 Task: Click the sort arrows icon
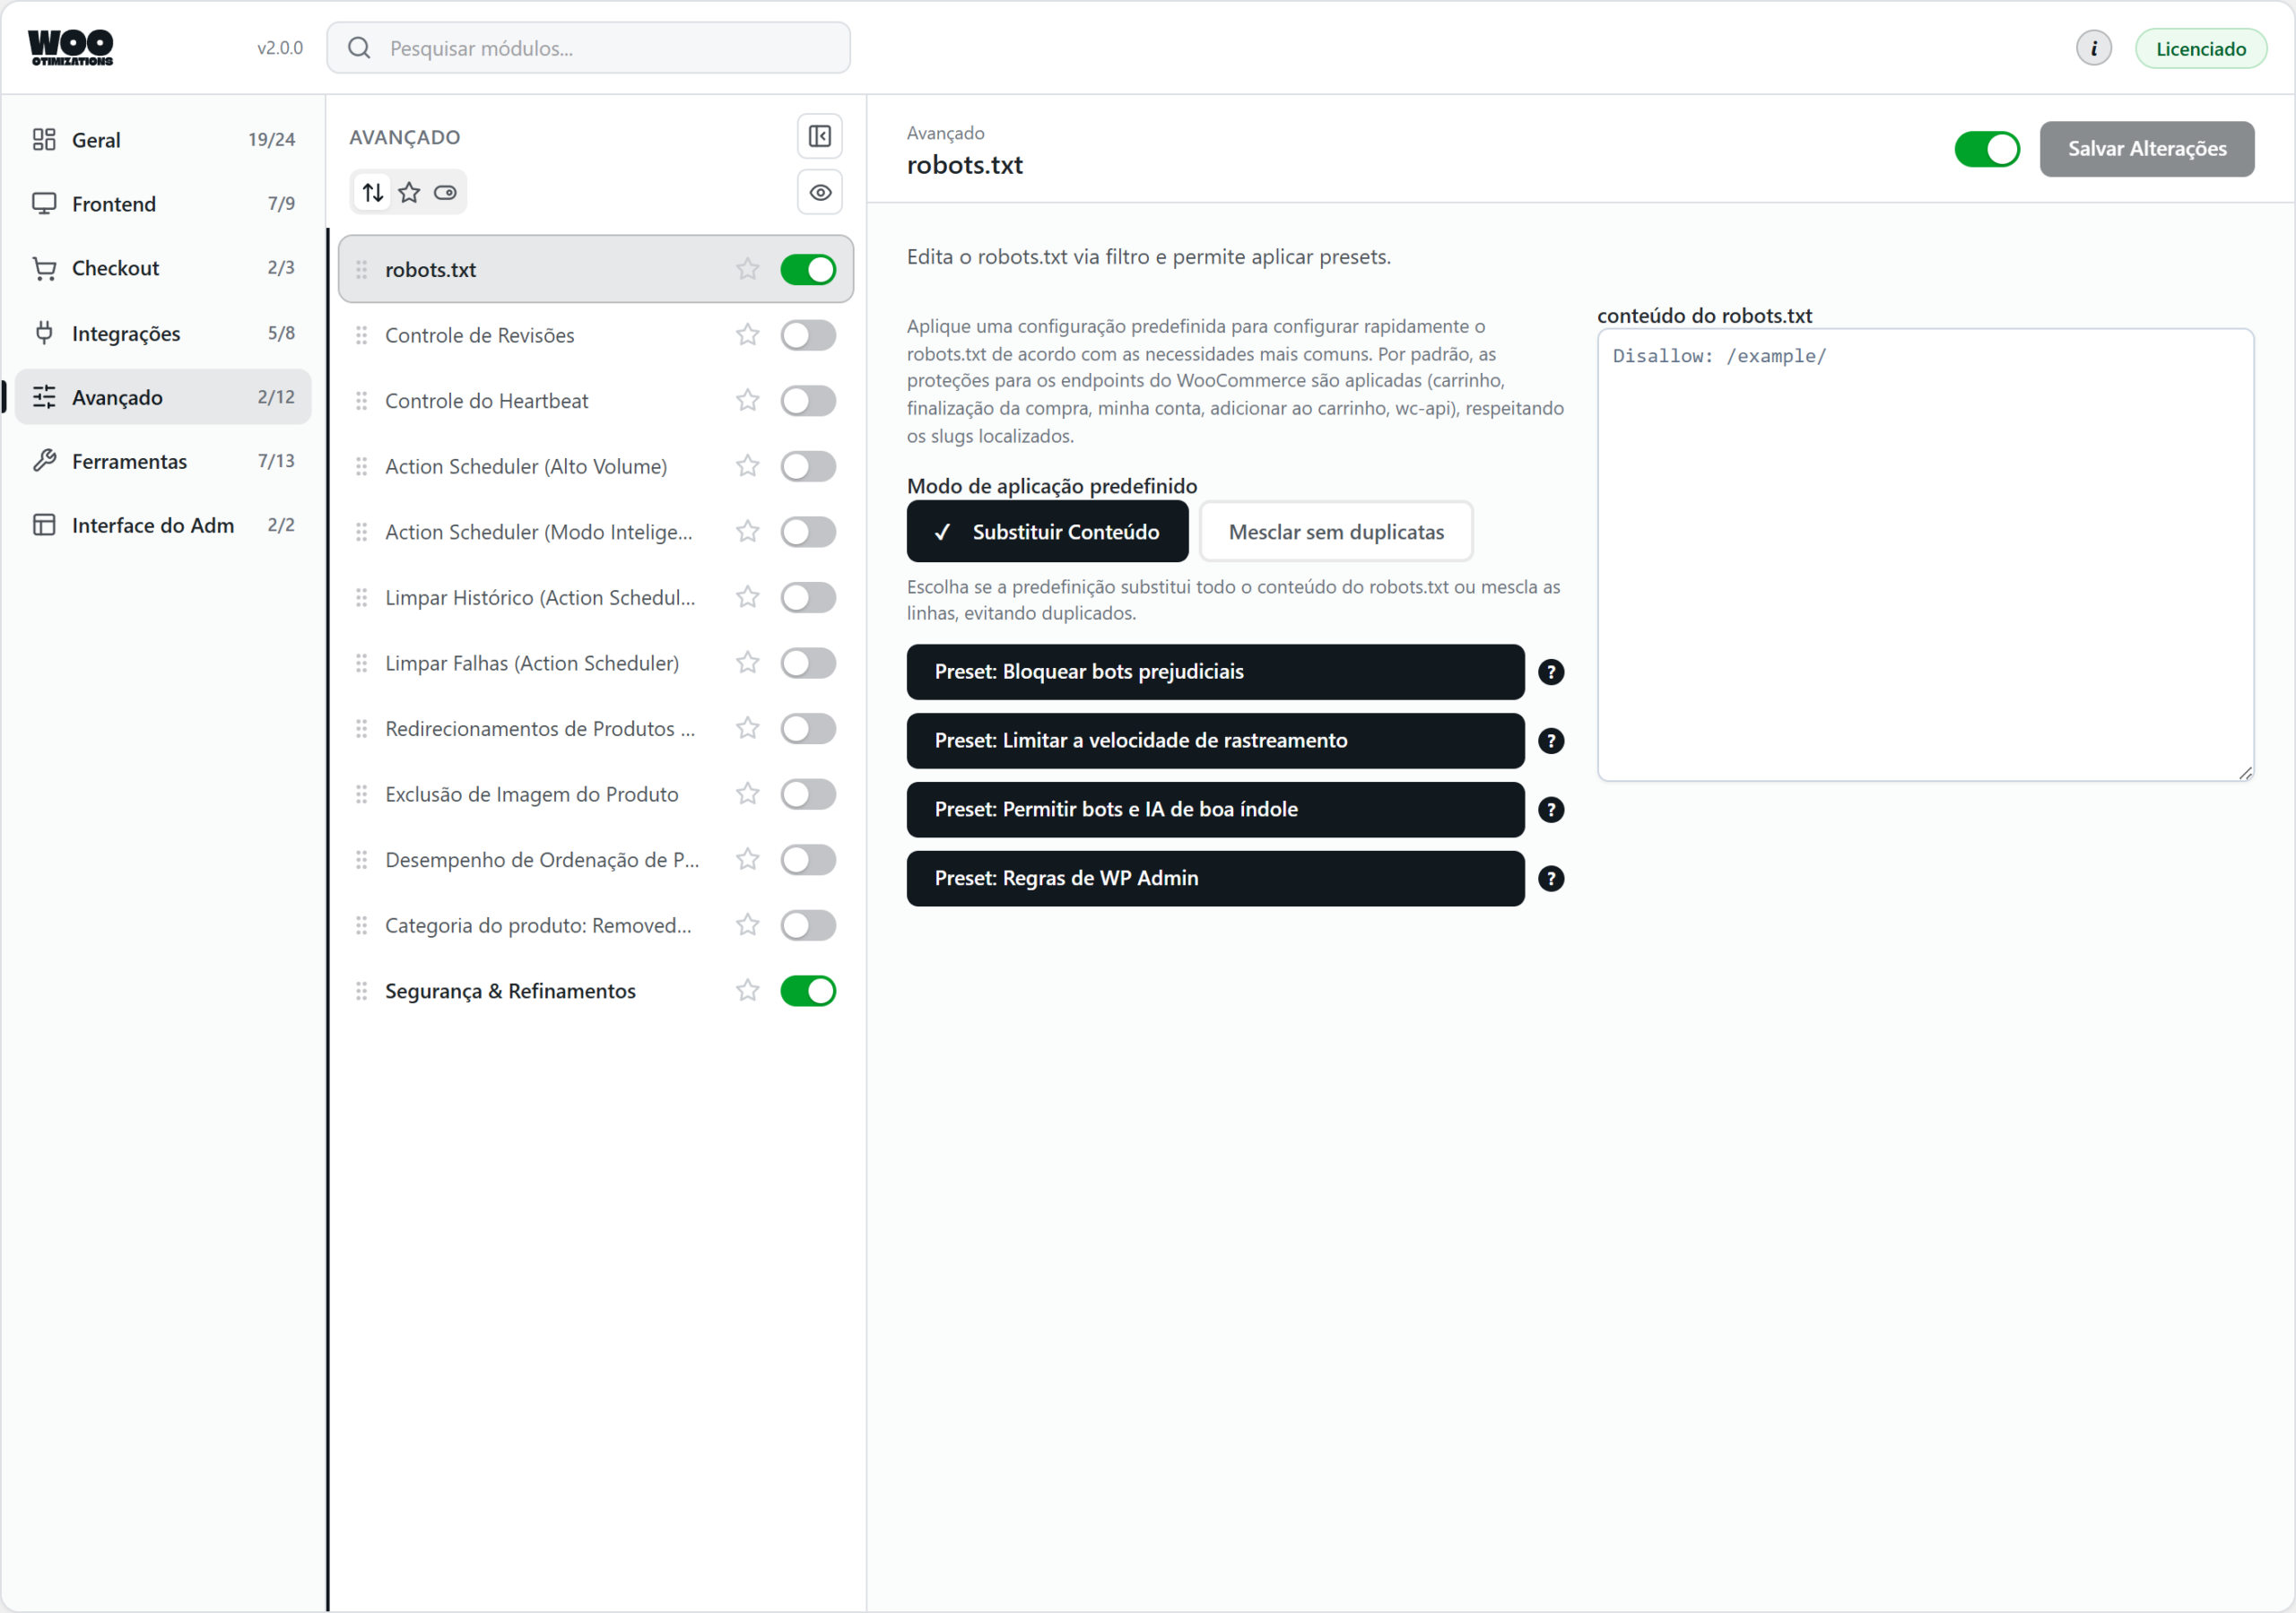click(373, 192)
